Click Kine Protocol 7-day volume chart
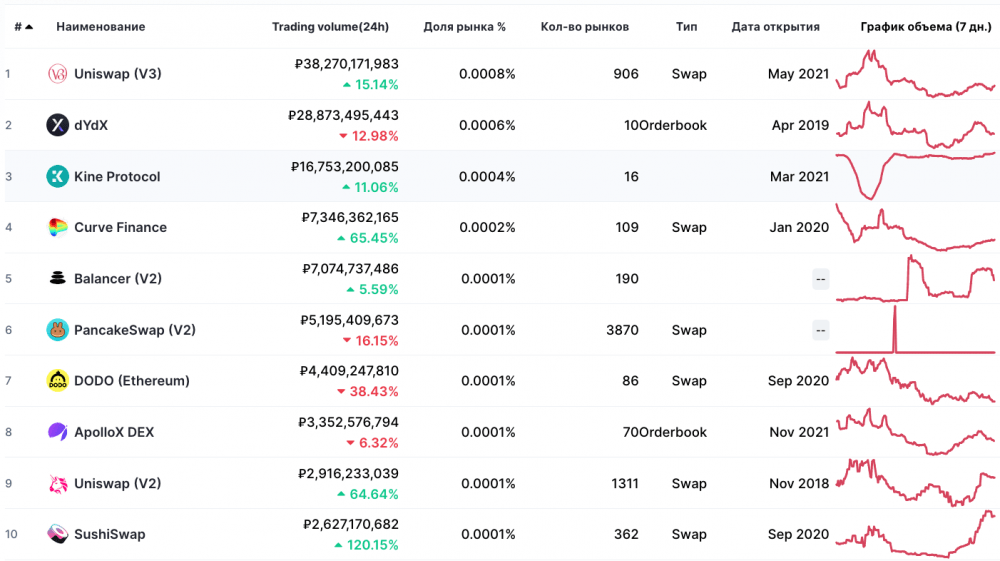This screenshot has height=561, width=1000. click(916, 176)
